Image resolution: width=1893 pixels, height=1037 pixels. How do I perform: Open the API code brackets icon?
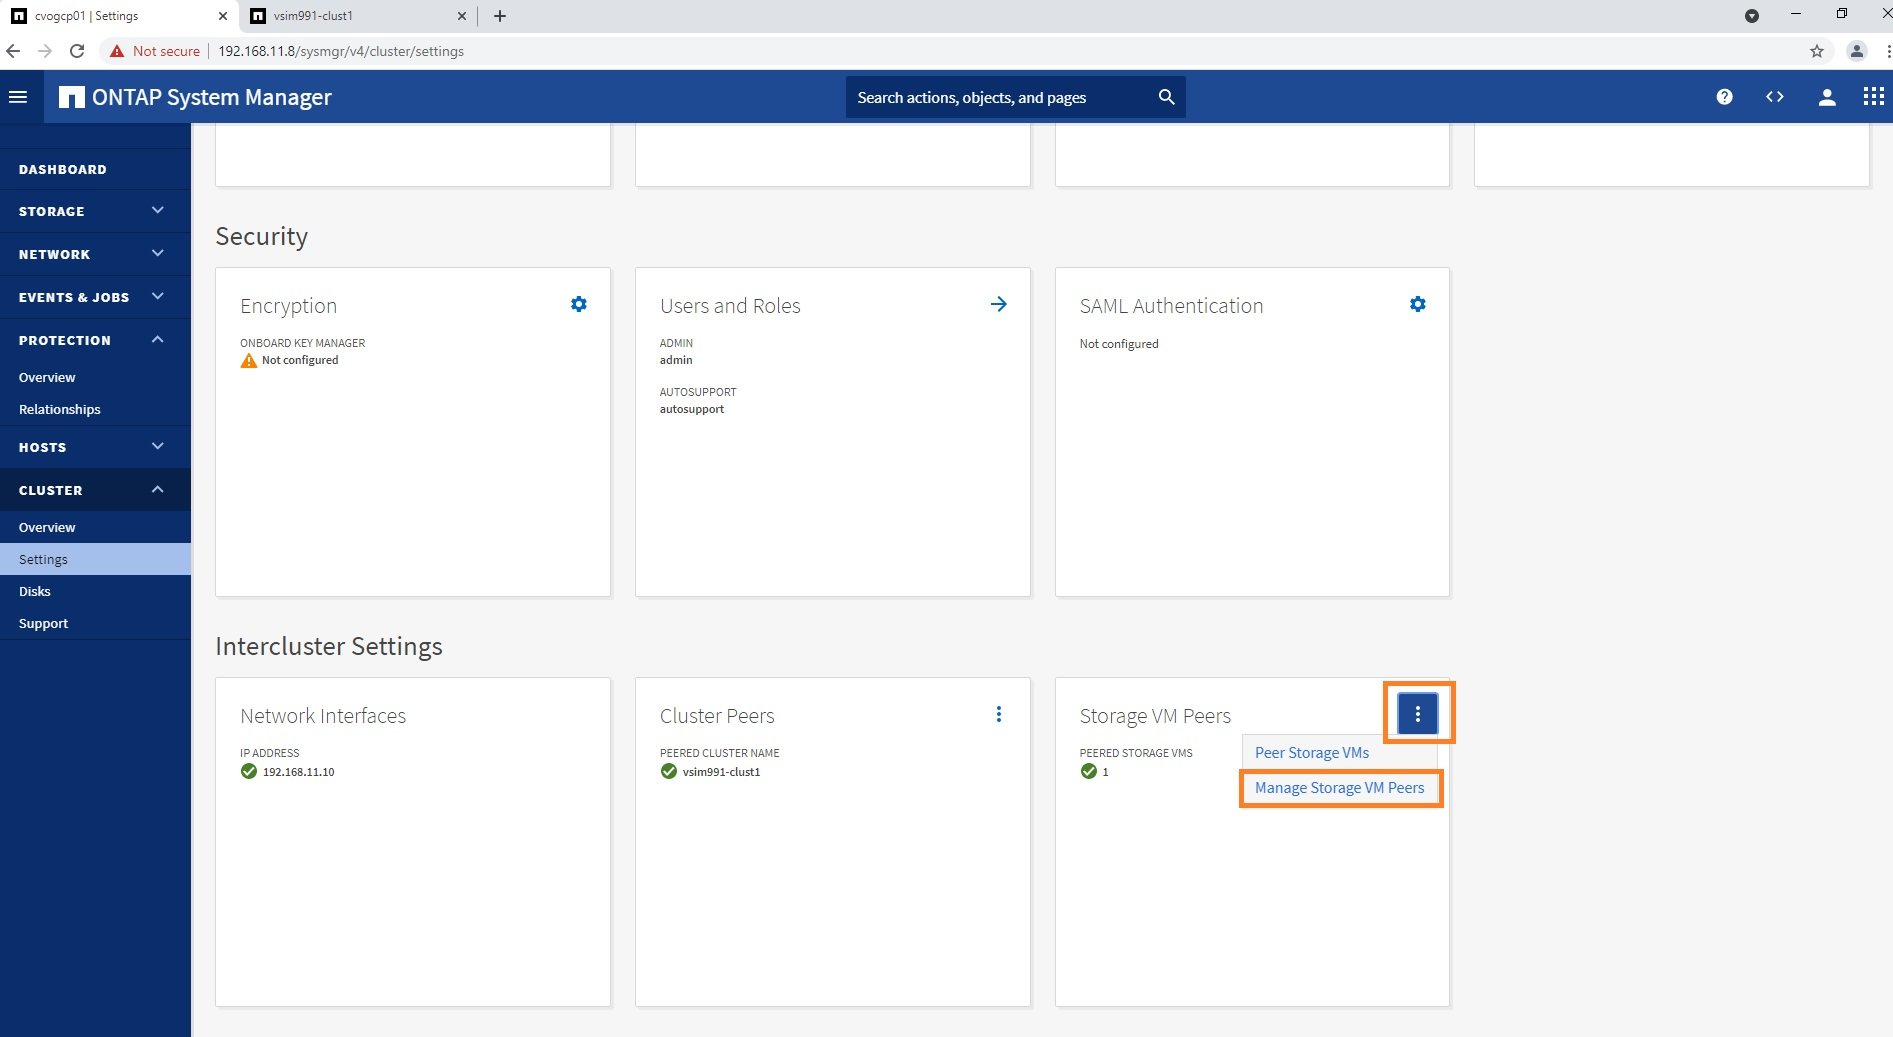[x=1774, y=97]
